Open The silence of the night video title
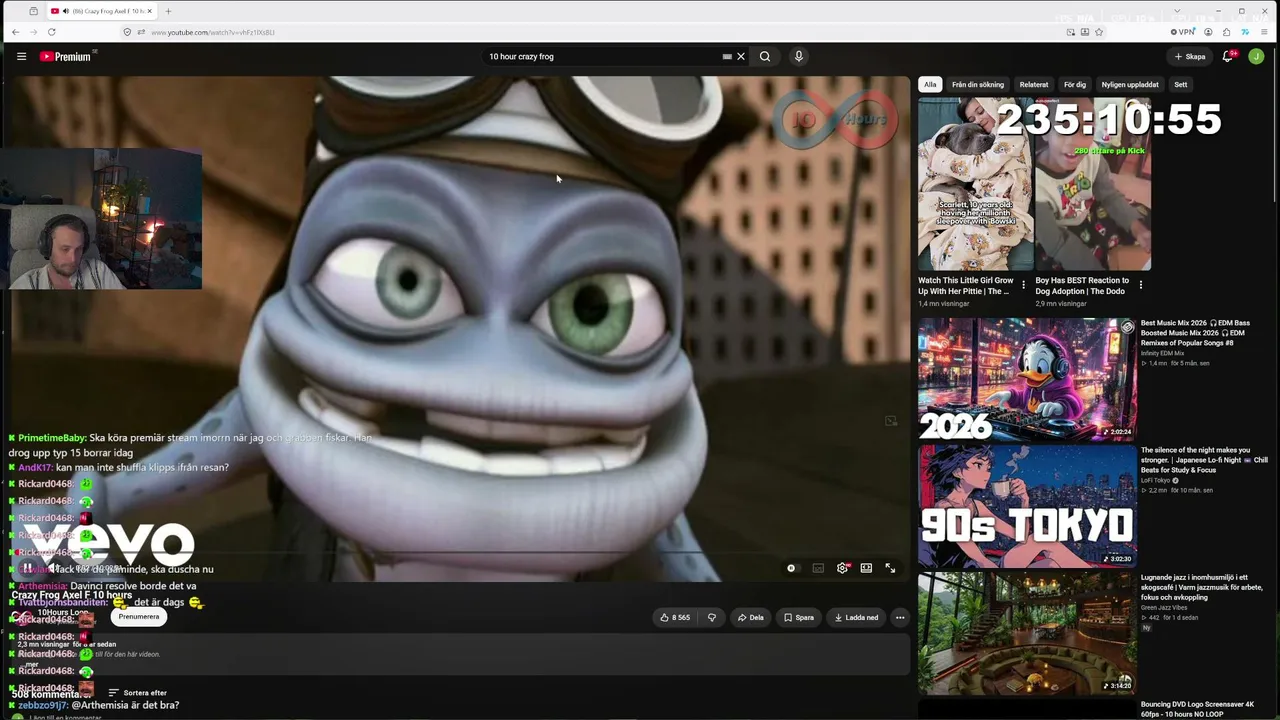This screenshot has height=720, width=1280. point(1204,460)
